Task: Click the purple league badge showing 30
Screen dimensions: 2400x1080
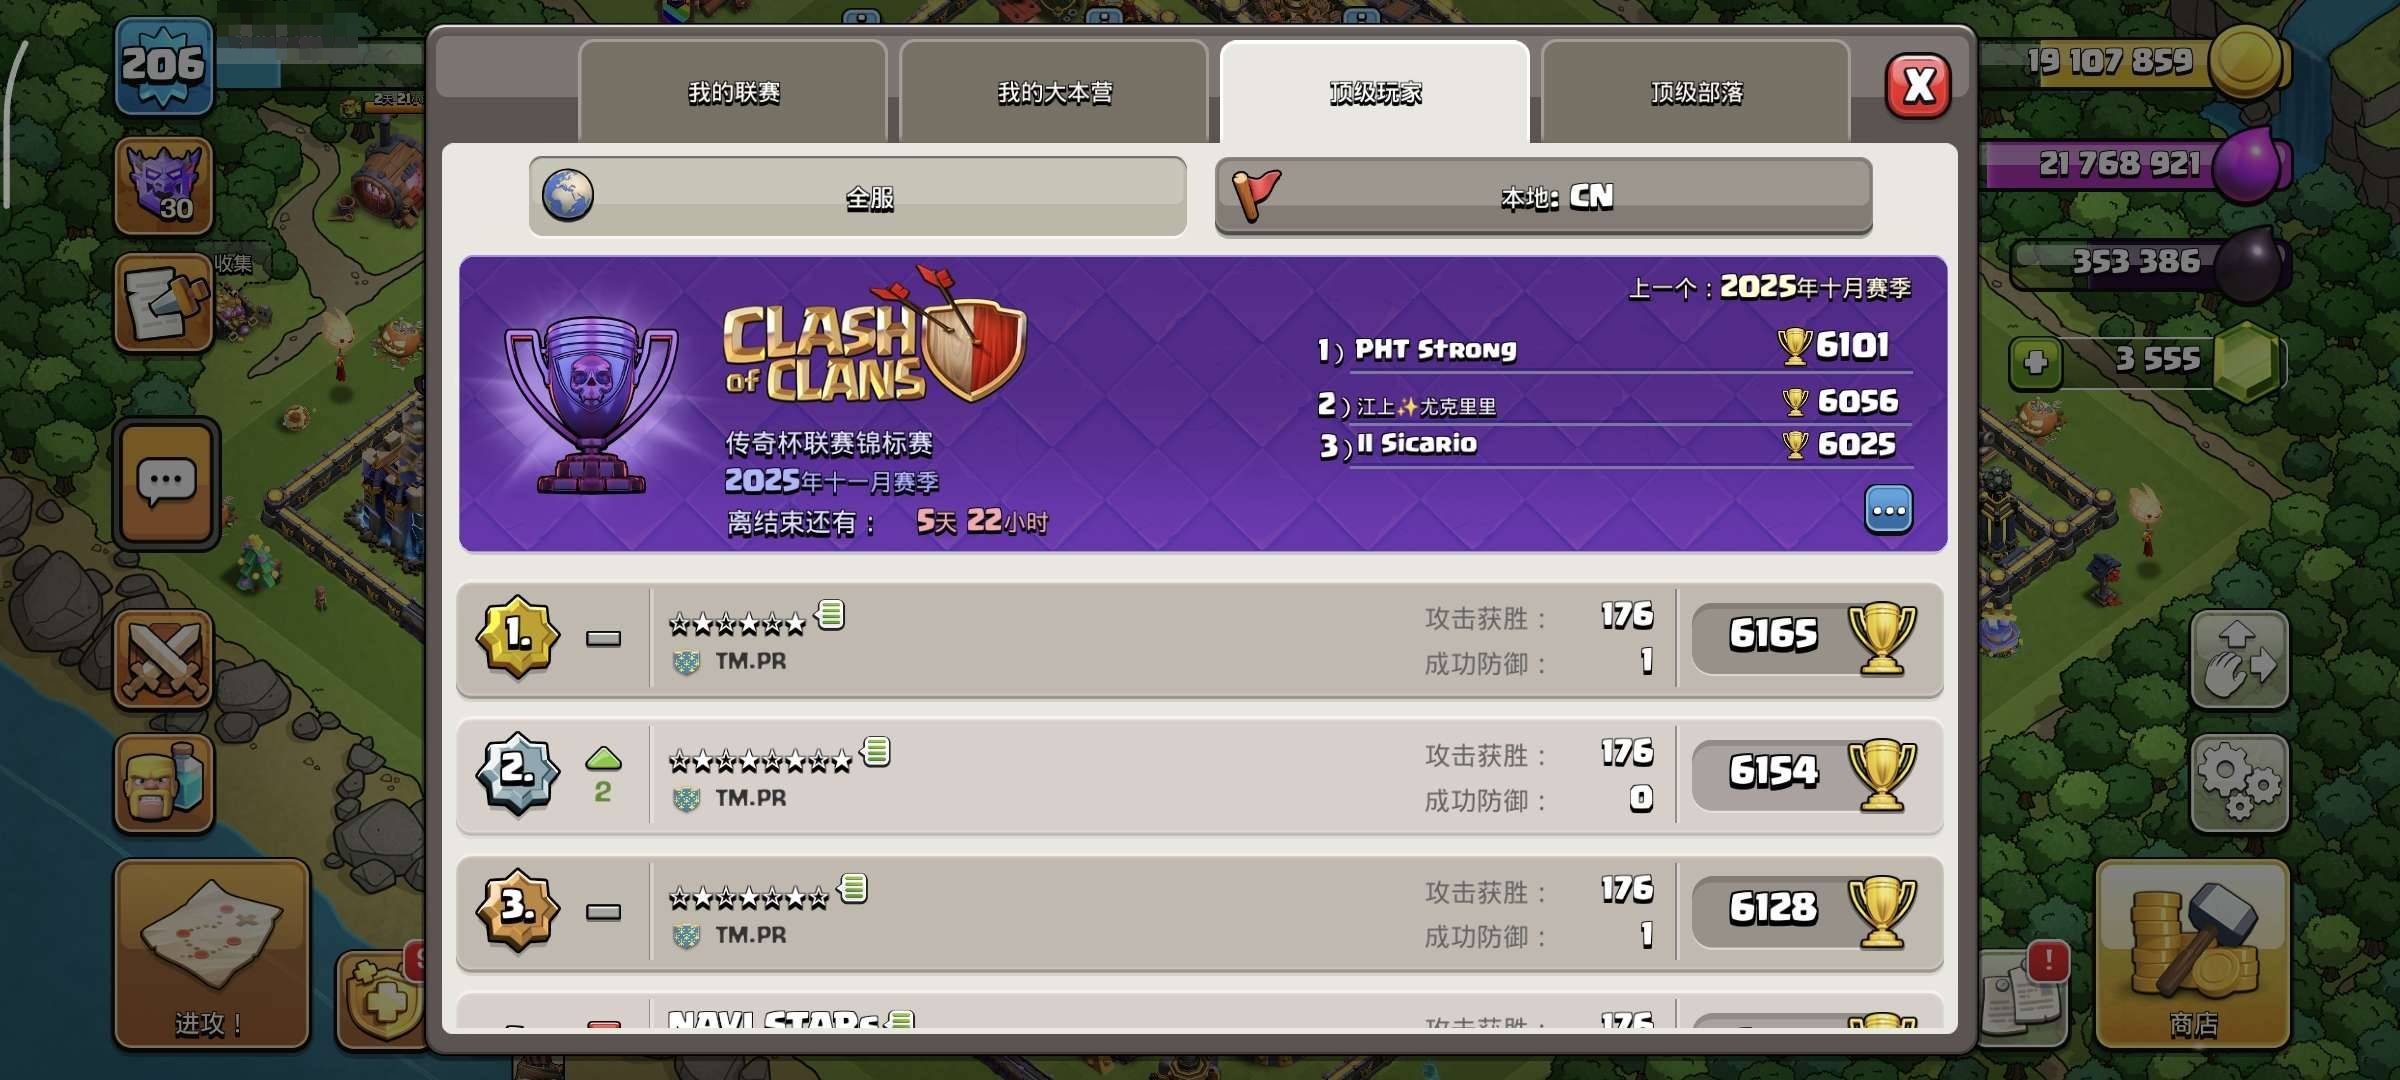Action: (164, 186)
